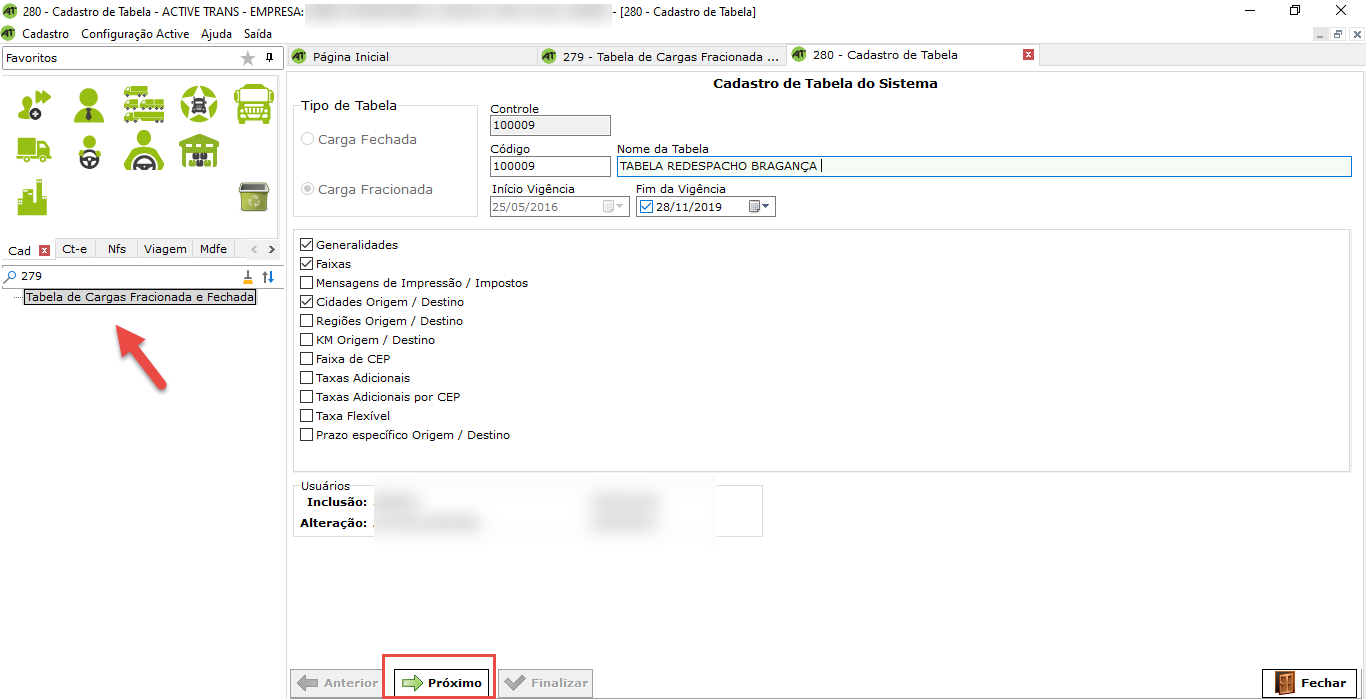Screen dimensions: 1366x699
Task: Open the Configuração Active menu
Action: tap(135, 33)
